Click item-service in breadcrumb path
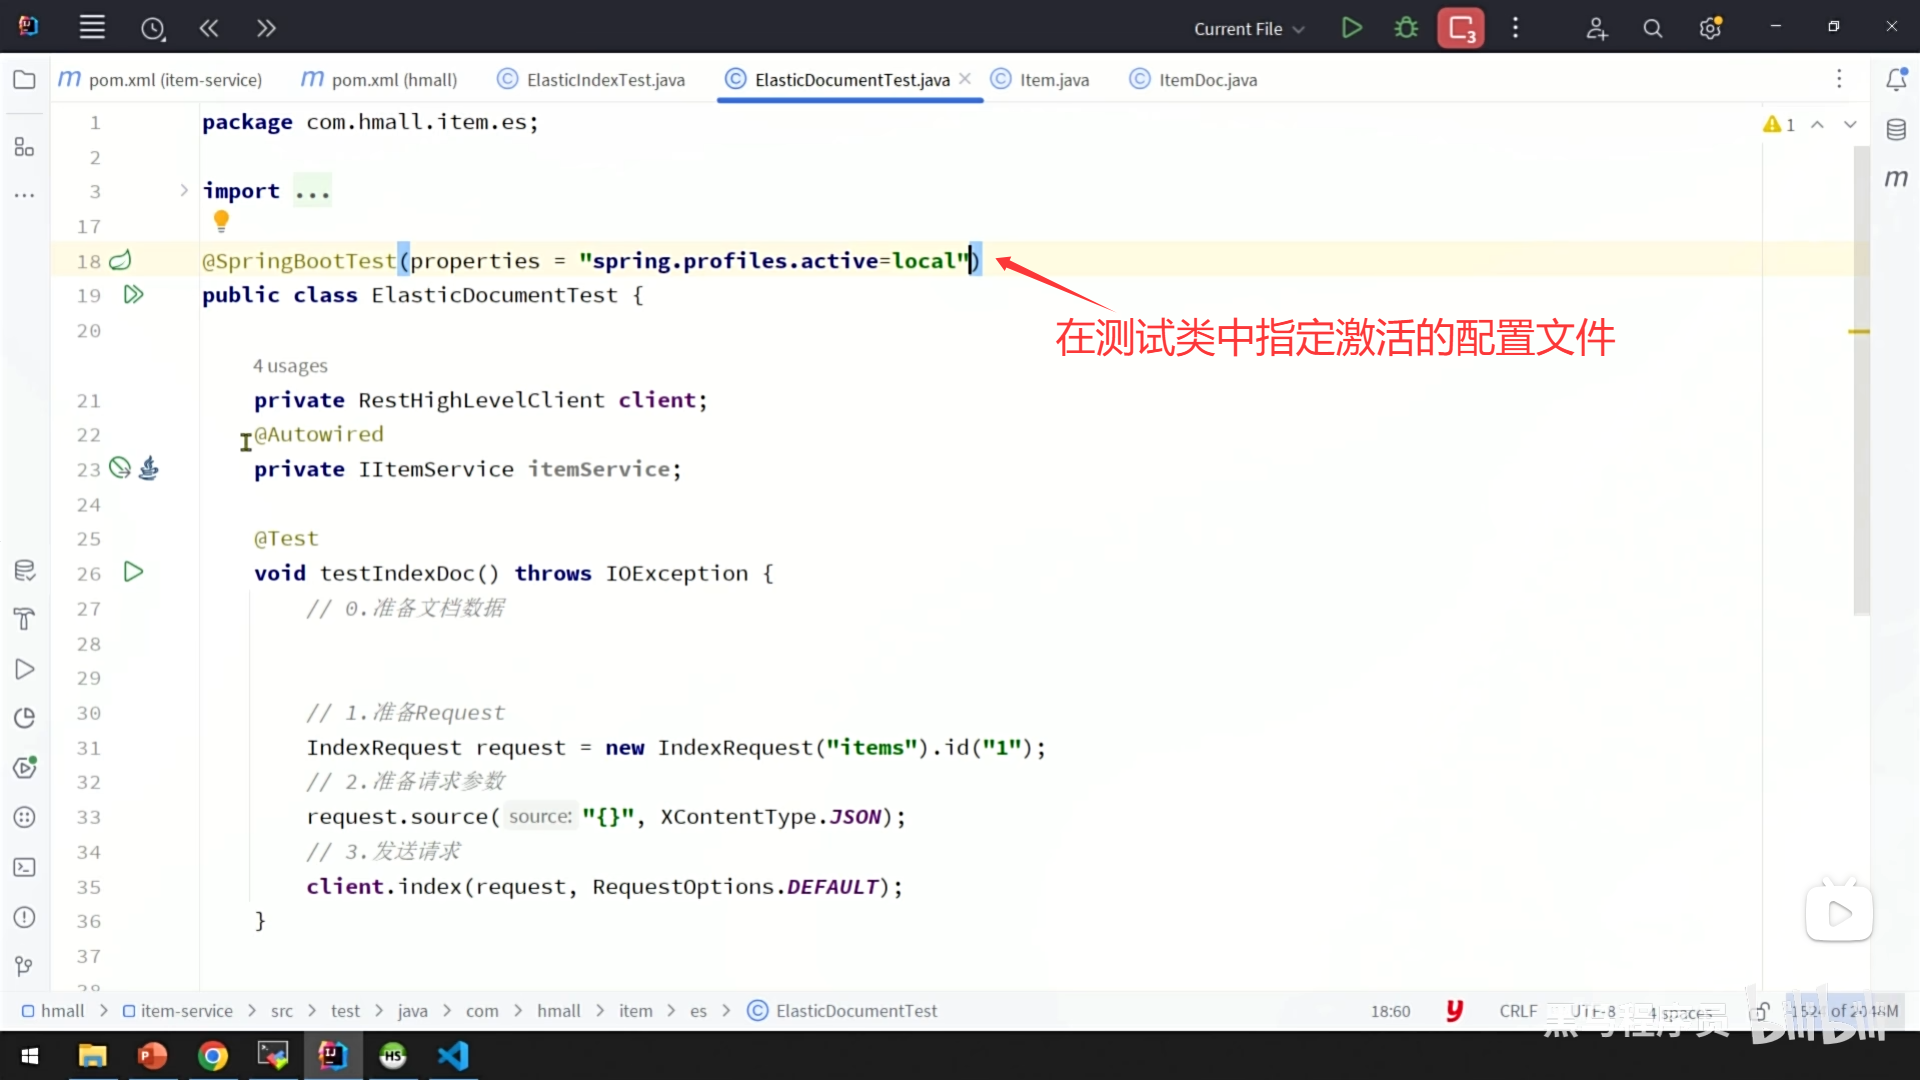The image size is (1920, 1080). [186, 1011]
